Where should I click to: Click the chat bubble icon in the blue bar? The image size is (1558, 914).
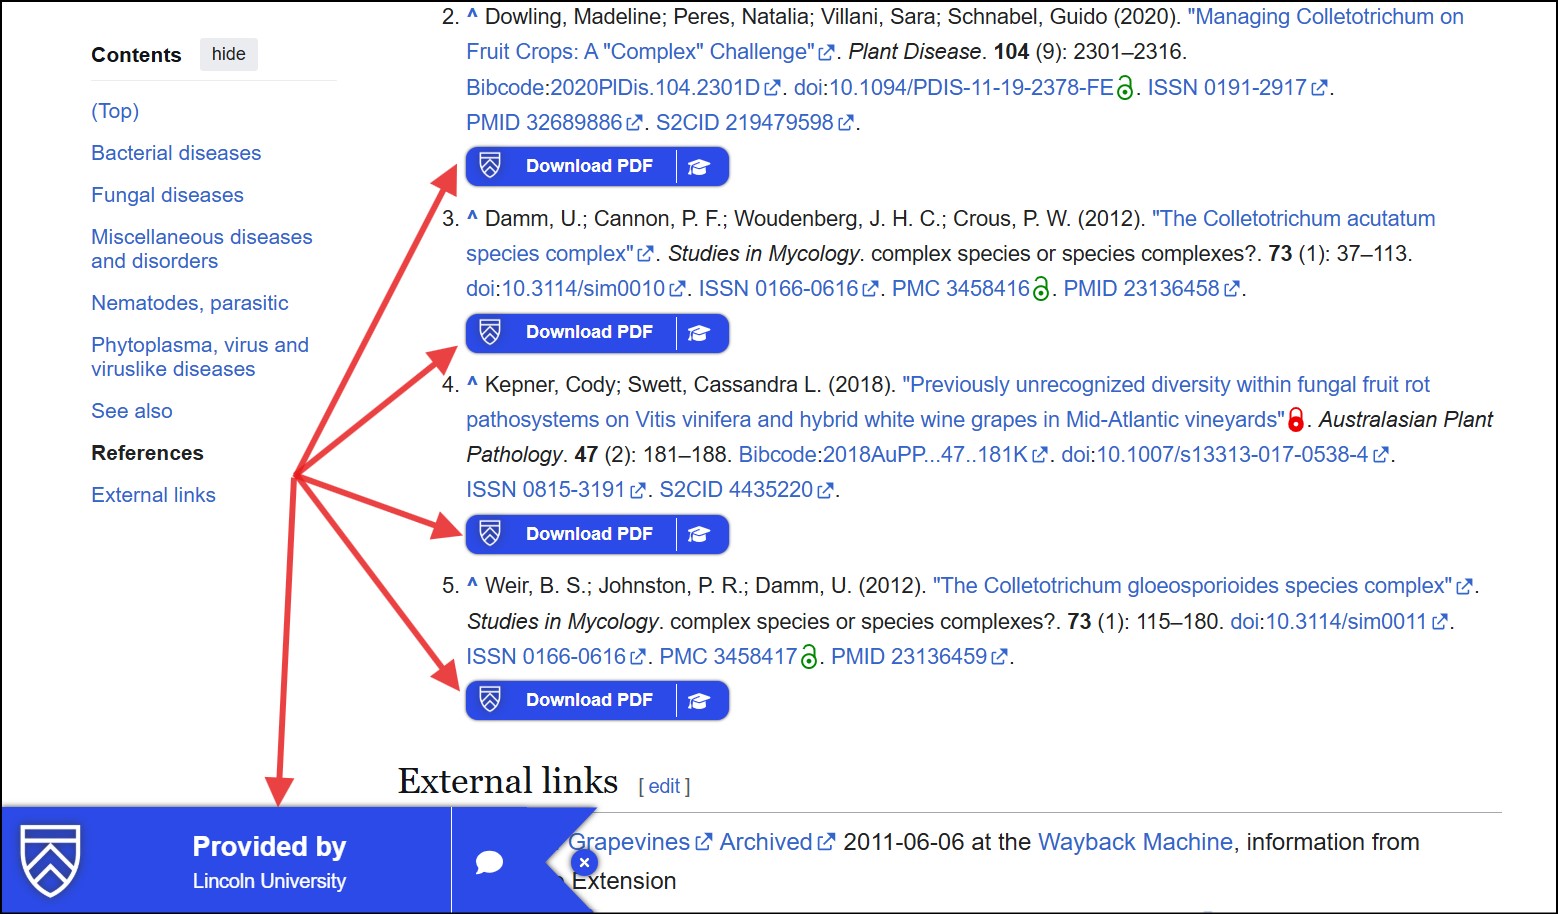(x=490, y=861)
